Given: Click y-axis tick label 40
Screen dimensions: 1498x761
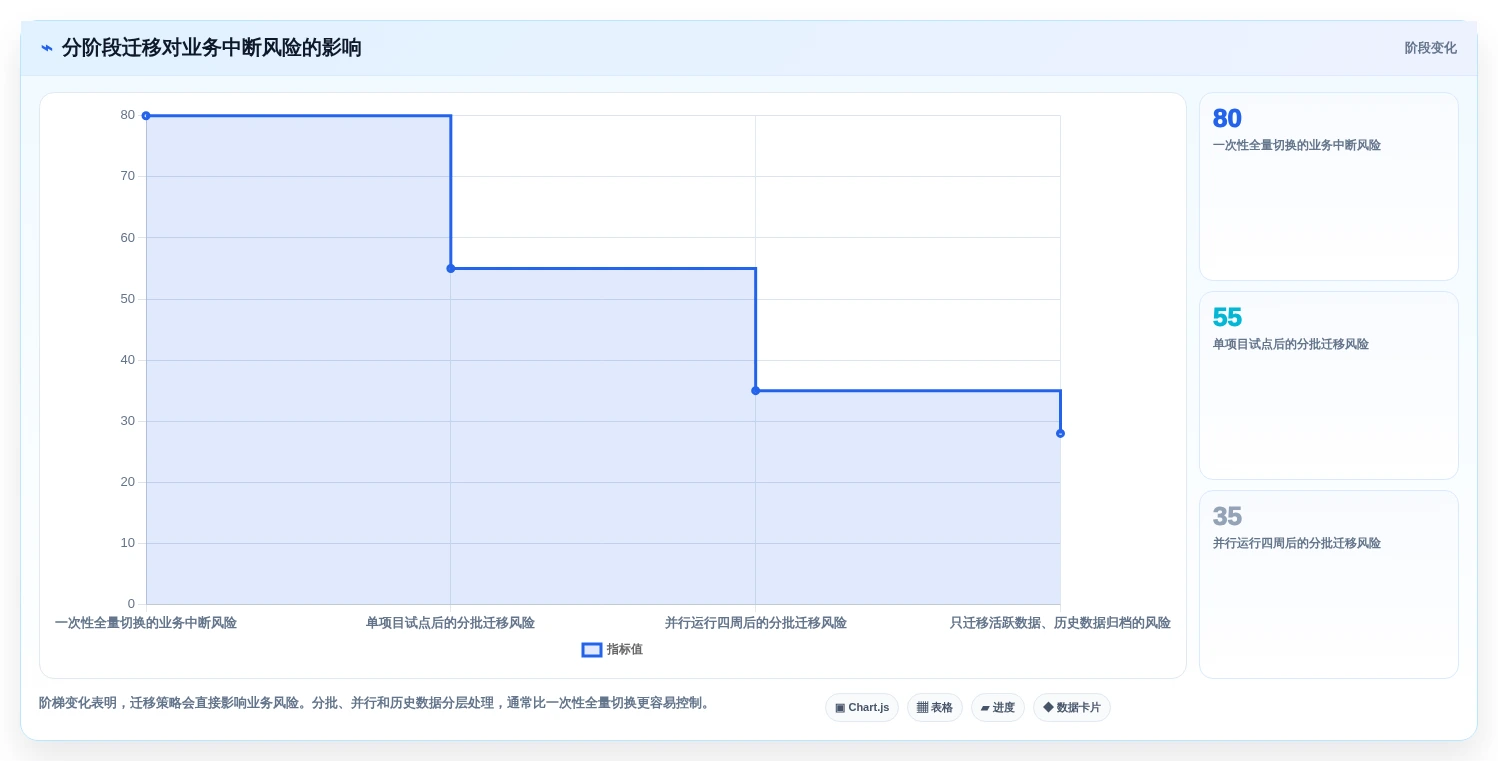Looking at the screenshot, I should point(127,360).
